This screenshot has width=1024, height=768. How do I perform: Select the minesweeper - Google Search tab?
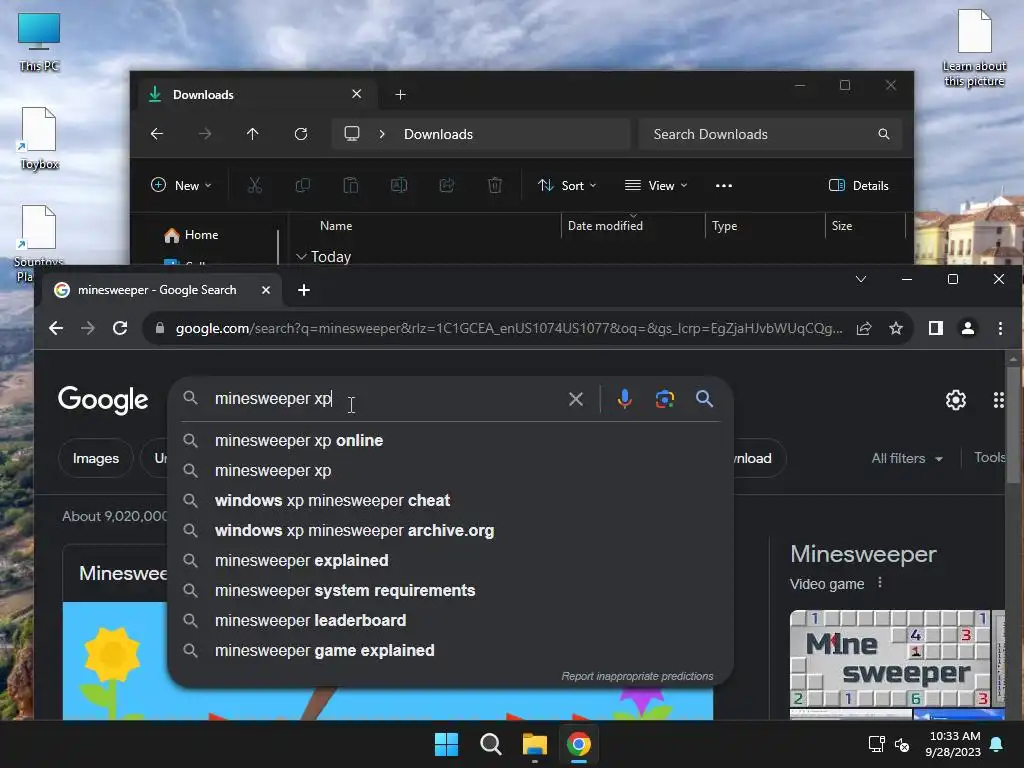coord(163,290)
